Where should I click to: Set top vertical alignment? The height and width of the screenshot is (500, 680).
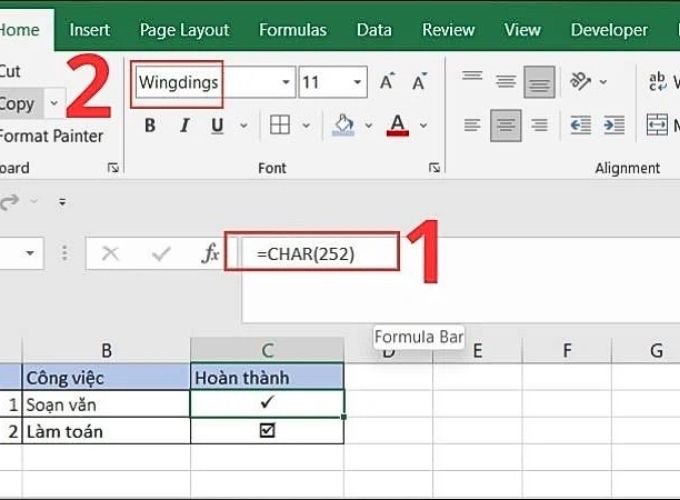pos(472,76)
